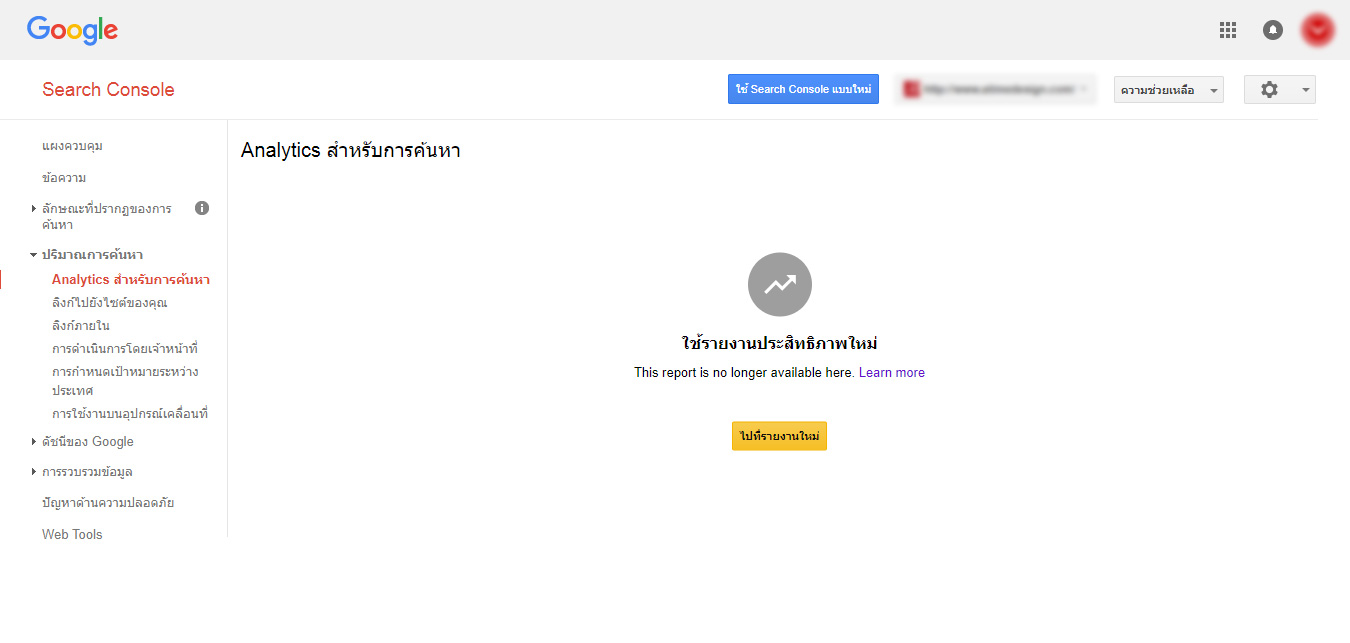Open ลิงก์ภายใน in the sidebar
The height and width of the screenshot is (643, 1350).
[81, 326]
